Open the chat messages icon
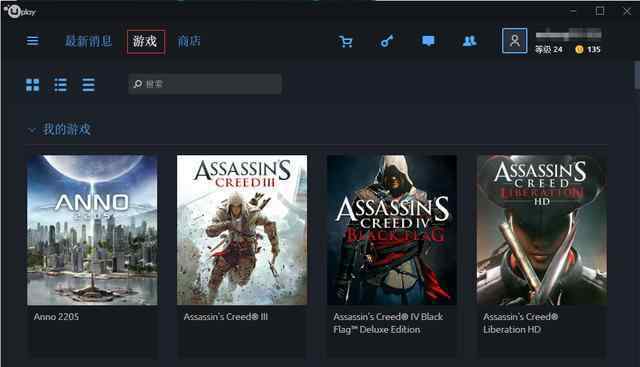 click(428, 41)
